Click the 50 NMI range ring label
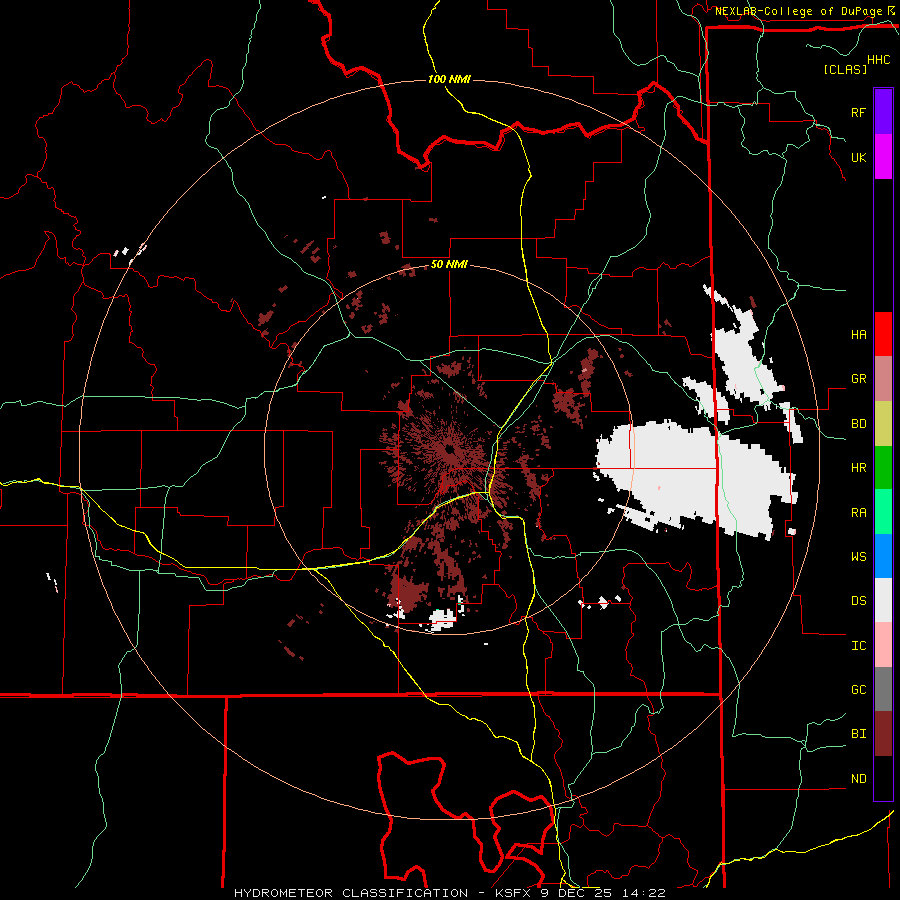This screenshot has height=900, width=900. pyautogui.click(x=449, y=265)
